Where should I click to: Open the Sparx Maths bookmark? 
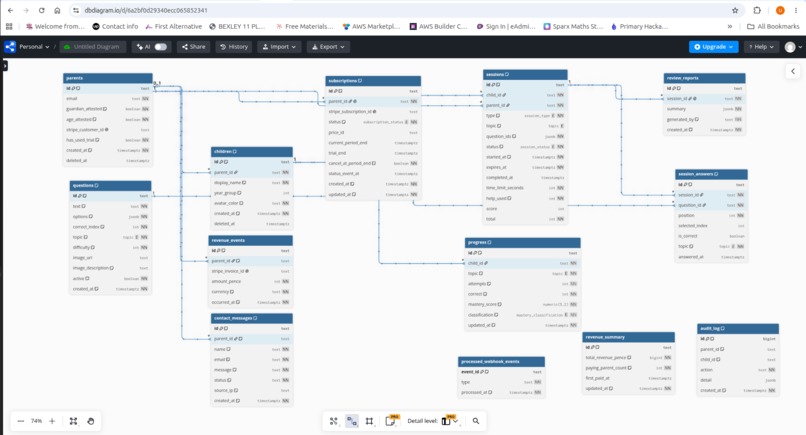573,26
